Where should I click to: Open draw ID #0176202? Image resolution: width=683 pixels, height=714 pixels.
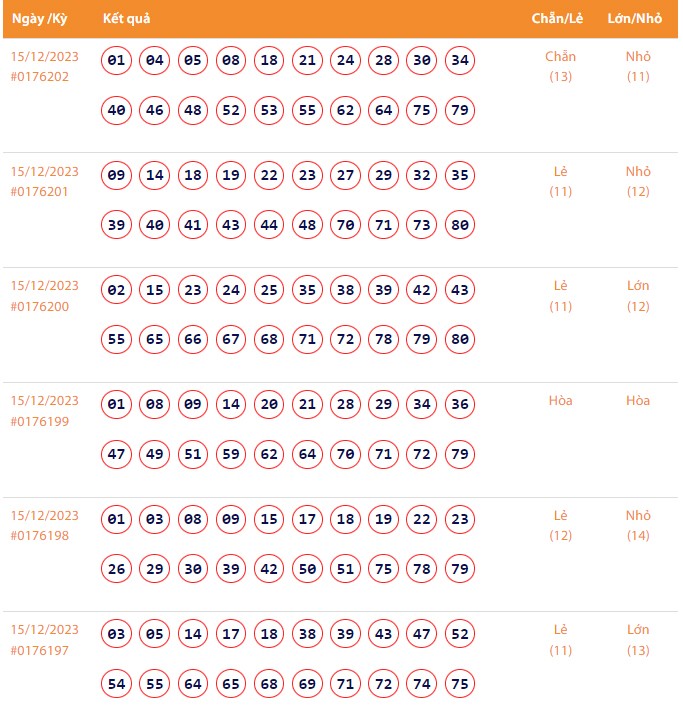point(40,77)
